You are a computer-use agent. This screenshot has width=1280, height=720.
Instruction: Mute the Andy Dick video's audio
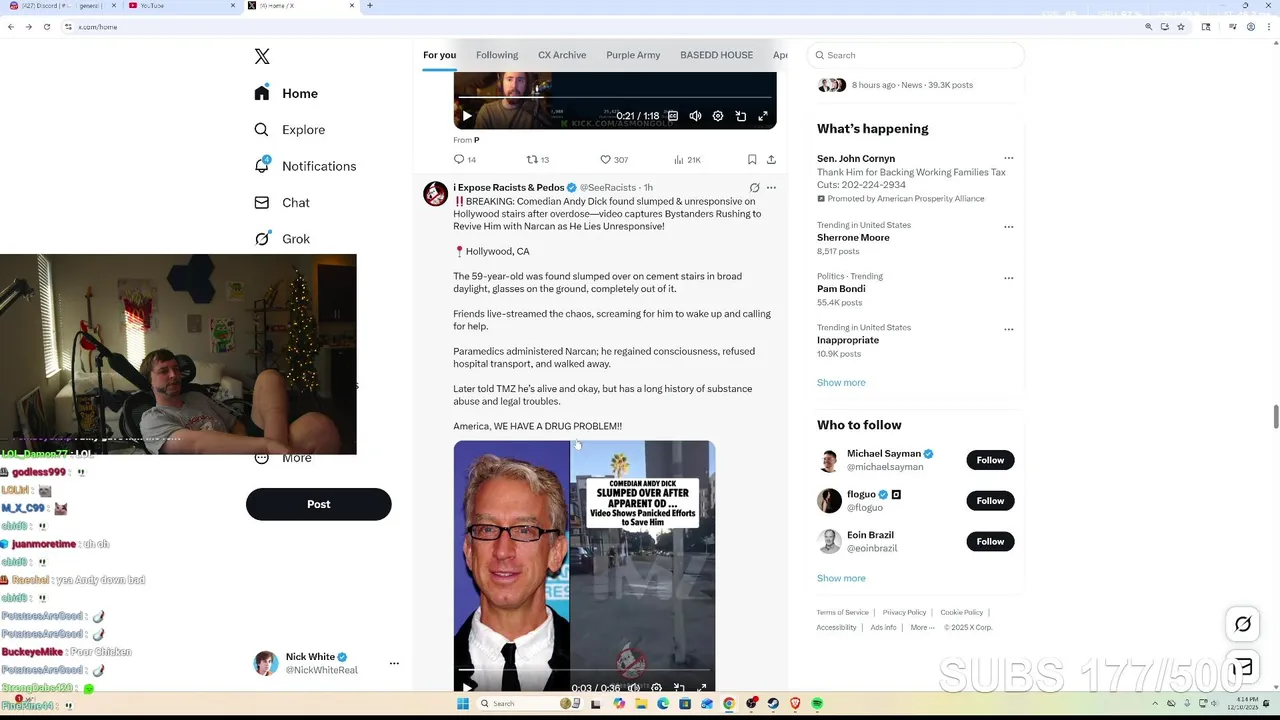634,688
